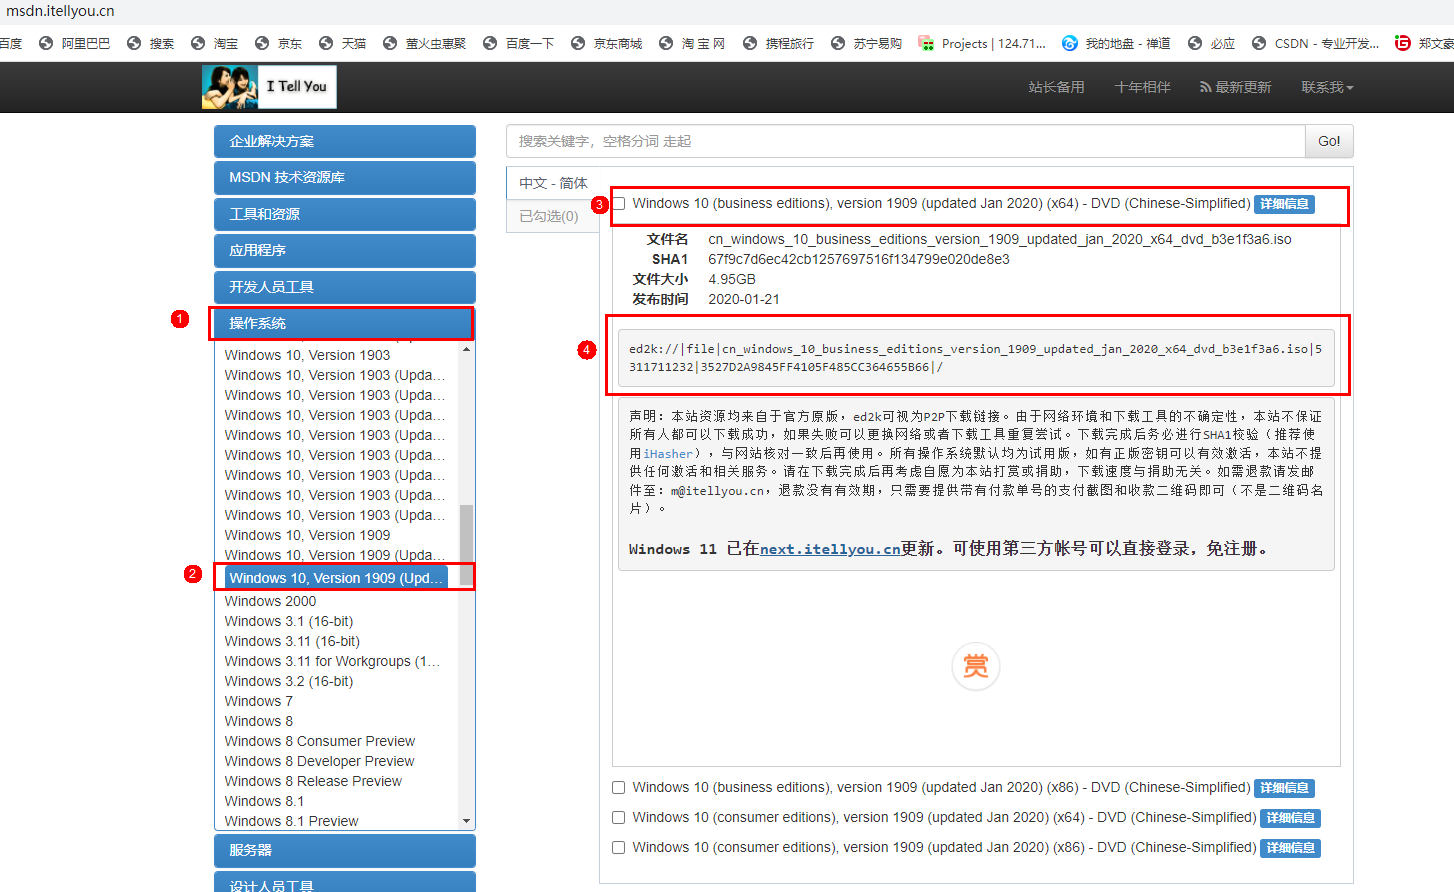Open the CSDN bookmark
1454x892 pixels.
(1316, 43)
